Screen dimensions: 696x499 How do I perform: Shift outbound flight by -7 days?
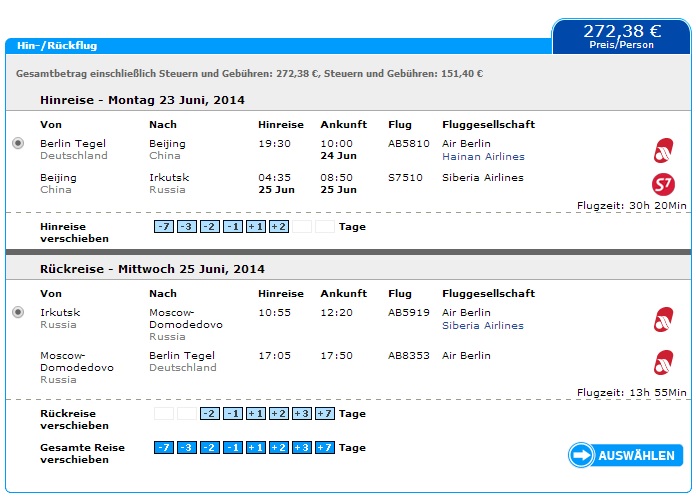tap(164, 227)
